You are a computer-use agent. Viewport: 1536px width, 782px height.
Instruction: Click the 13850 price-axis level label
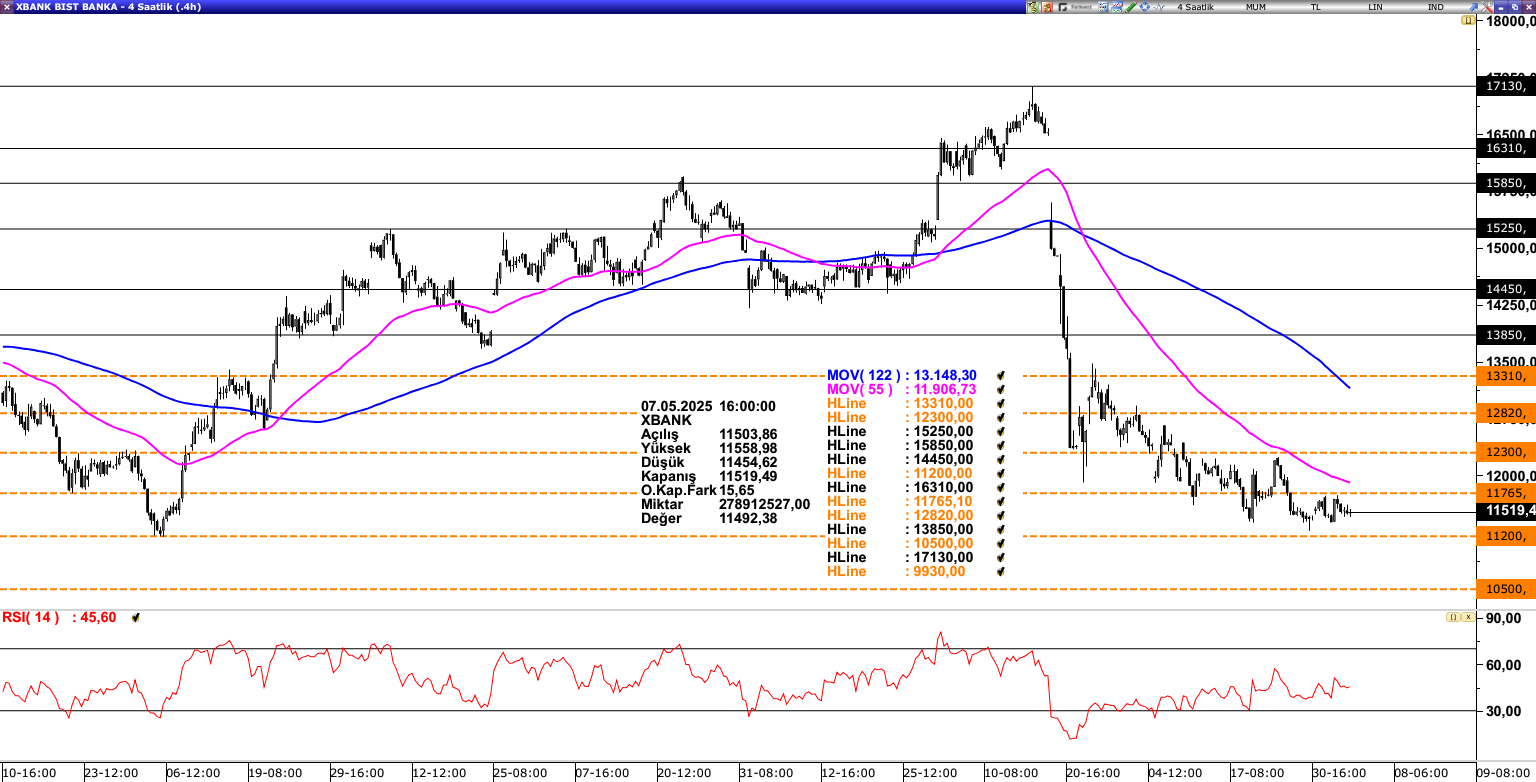(x=1505, y=335)
